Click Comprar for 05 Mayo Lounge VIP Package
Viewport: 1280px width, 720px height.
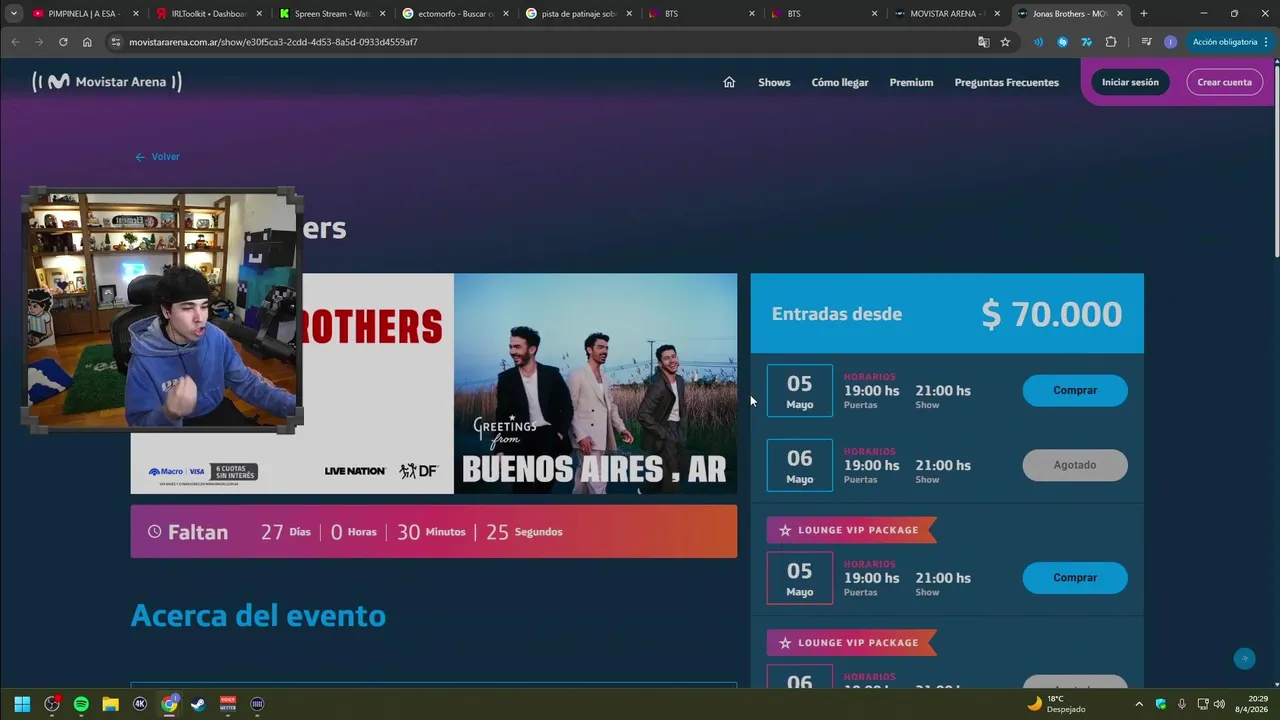click(x=1075, y=578)
